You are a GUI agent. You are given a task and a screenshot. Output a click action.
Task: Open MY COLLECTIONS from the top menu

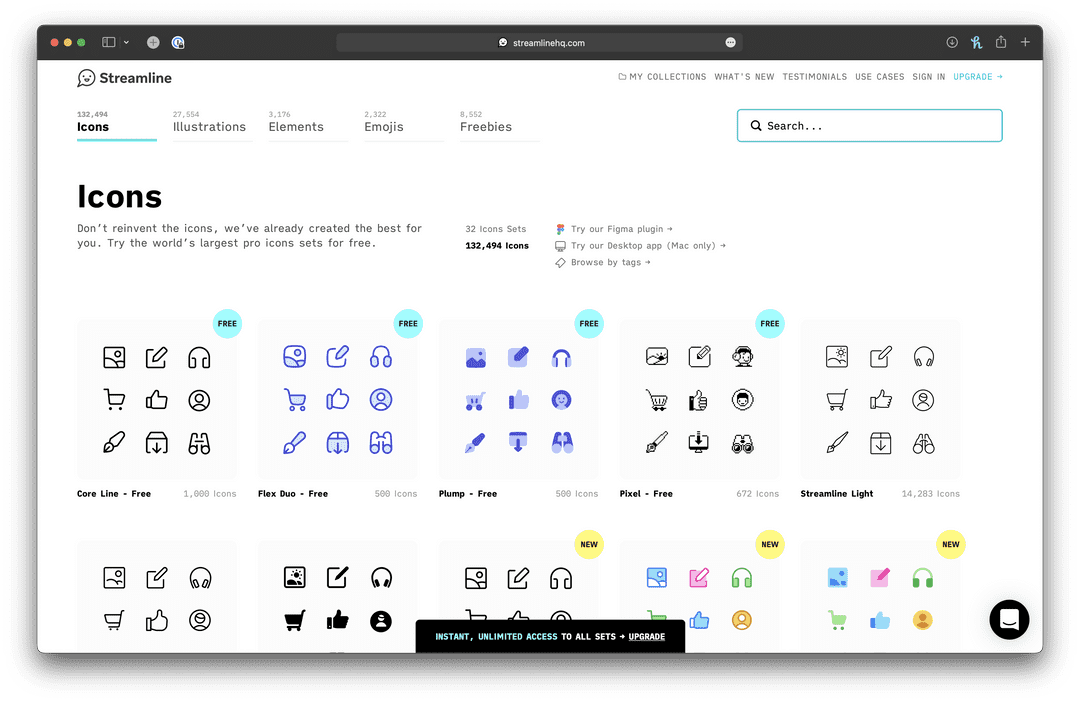click(x=662, y=77)
